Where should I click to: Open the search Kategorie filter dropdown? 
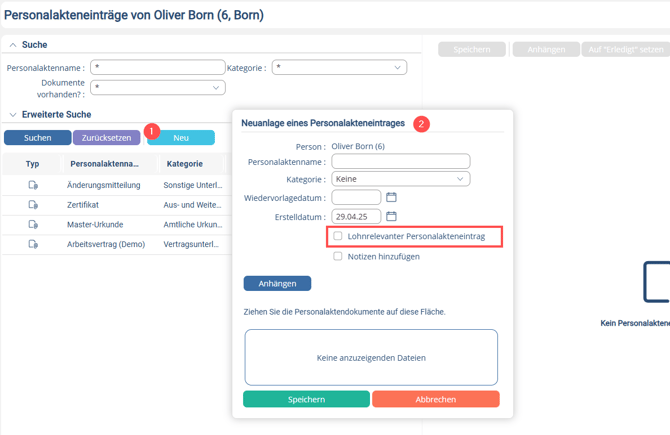(339, 67)
